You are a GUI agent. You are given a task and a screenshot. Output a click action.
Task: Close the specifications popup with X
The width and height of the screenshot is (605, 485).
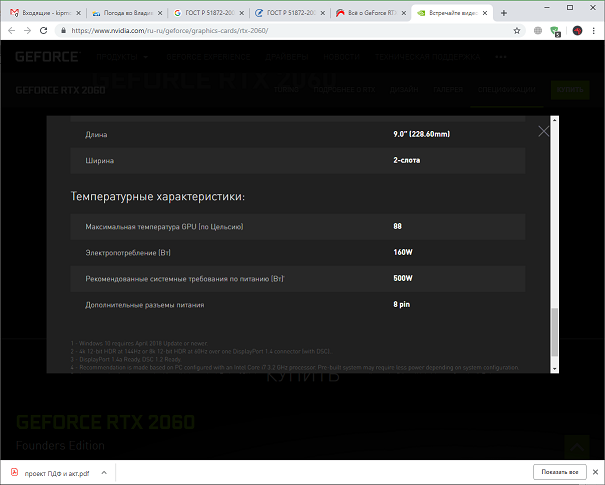point(543,131)
